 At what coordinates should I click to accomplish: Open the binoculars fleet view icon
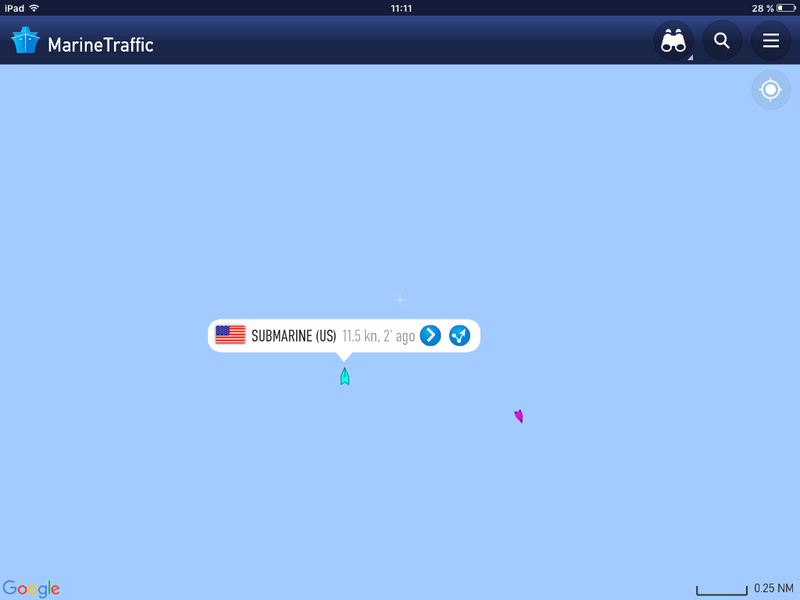(673, 41)
